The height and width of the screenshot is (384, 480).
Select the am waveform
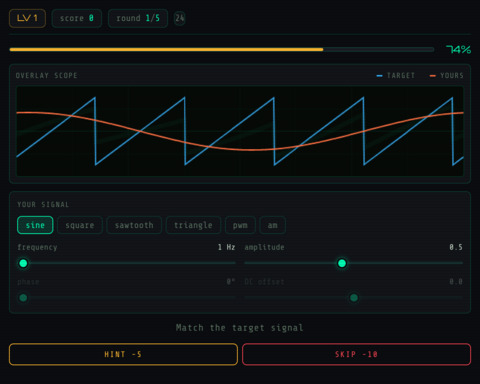coord(272,225)
